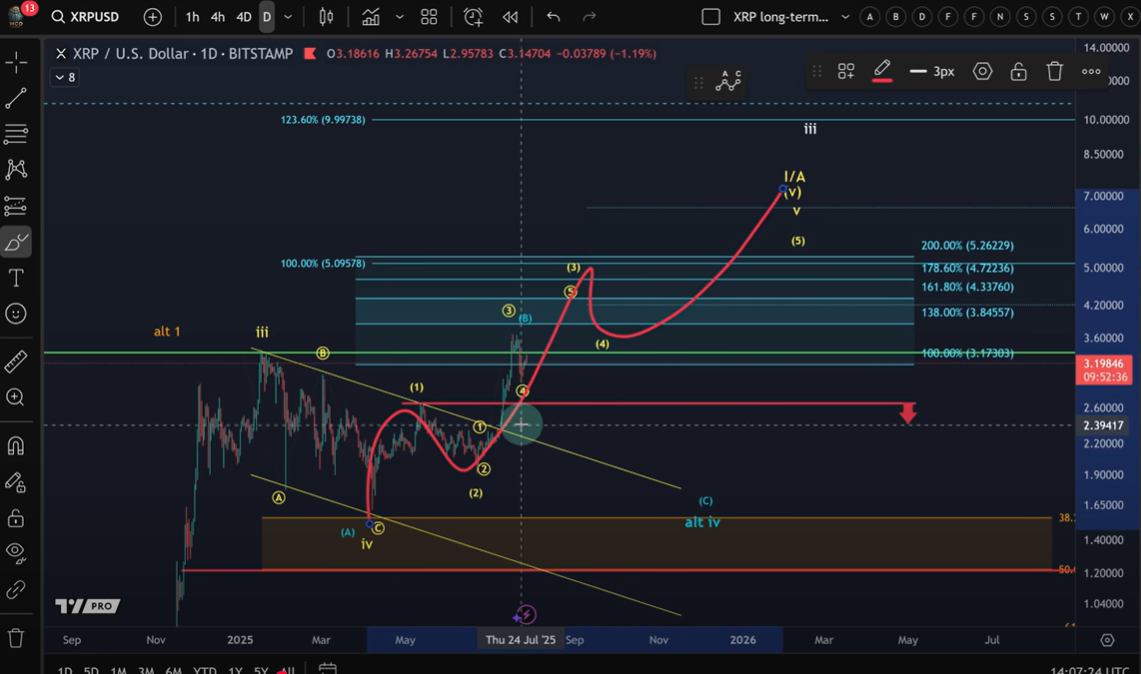
Task: Open layout shortcut circle W
Action: [1105, 17]
